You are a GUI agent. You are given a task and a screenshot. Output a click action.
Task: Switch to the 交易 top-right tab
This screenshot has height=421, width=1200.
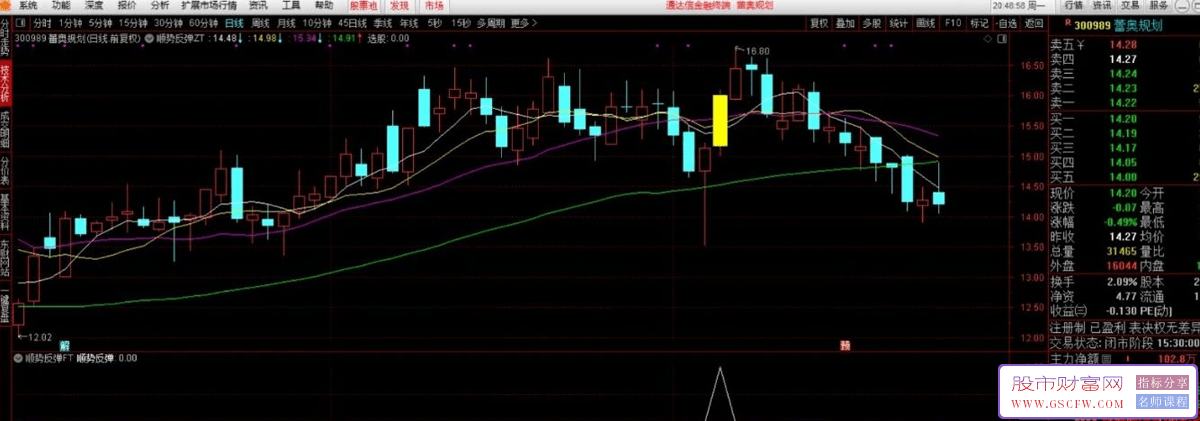click(1131, 5)
